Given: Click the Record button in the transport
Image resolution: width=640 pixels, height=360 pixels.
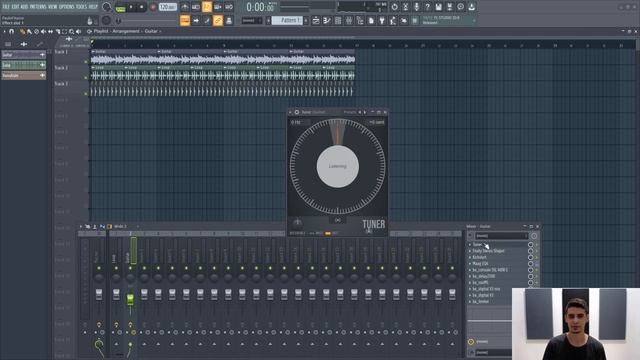Looking at the screenshot, I should click(153, 7).
